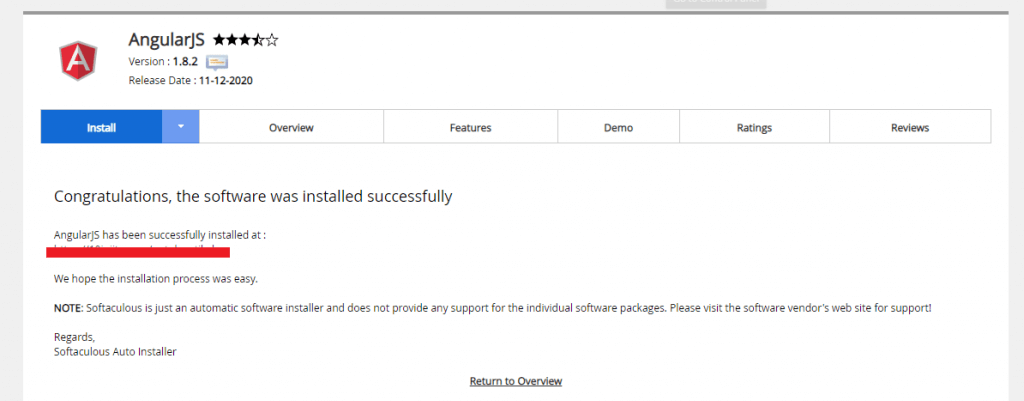View the Ratings tab

tap(754, 127)
